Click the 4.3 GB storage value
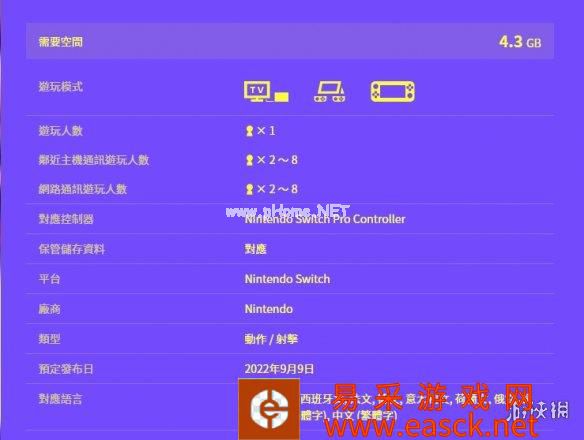This screenshot has width=584, height=440. (520, 41)
